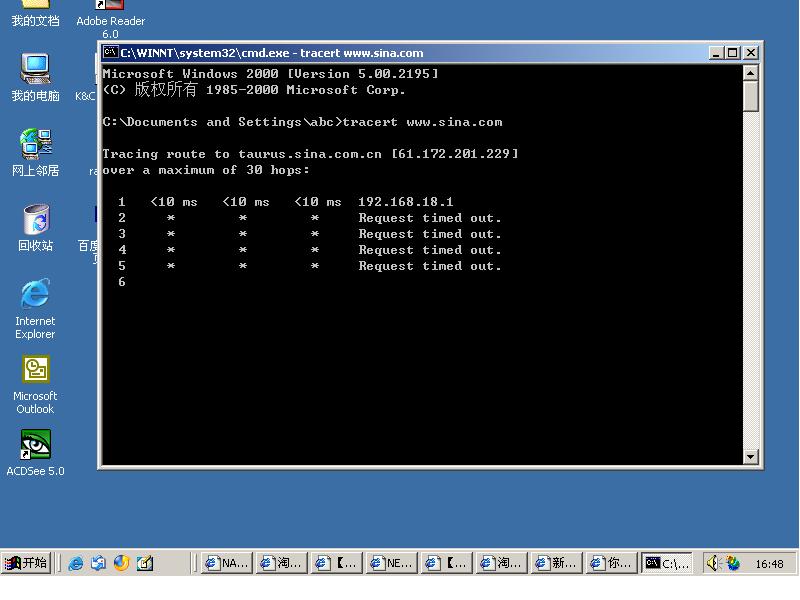Screen dimensions: 800x600
Task: Close the cmd.exe tracert window
Action: [x=751, y=53]
